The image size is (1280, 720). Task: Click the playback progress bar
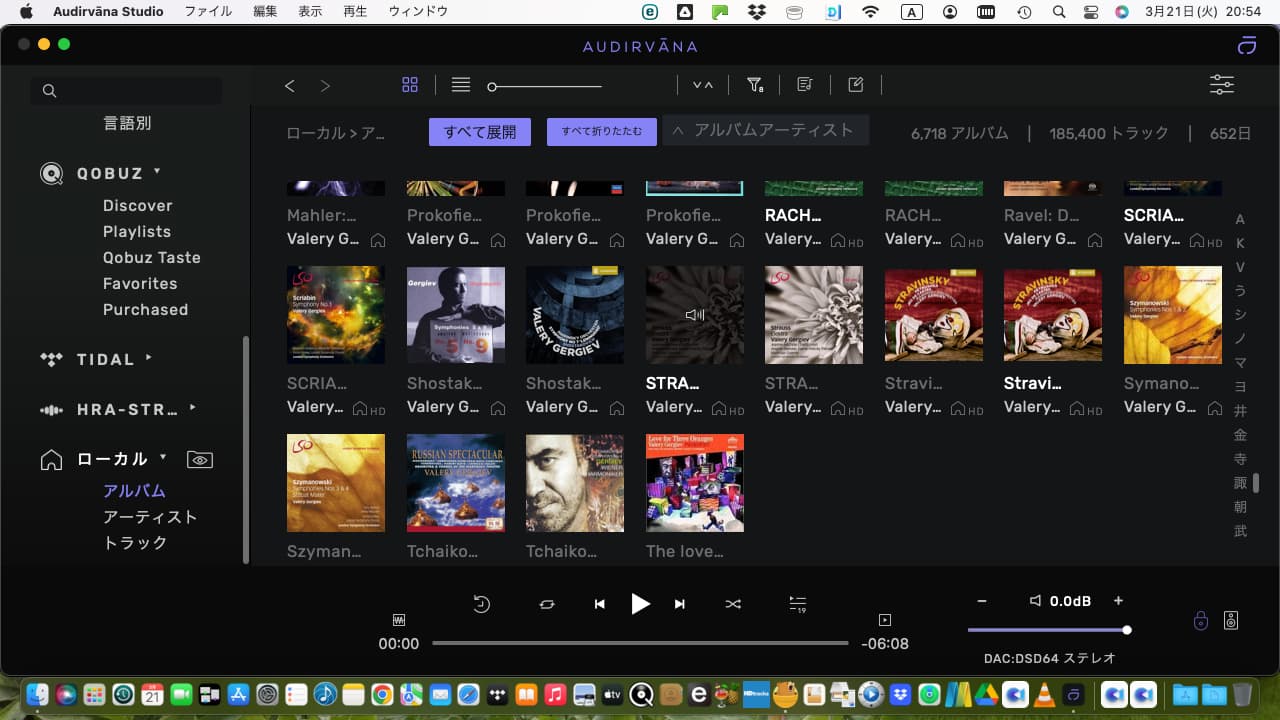(640, 643)
